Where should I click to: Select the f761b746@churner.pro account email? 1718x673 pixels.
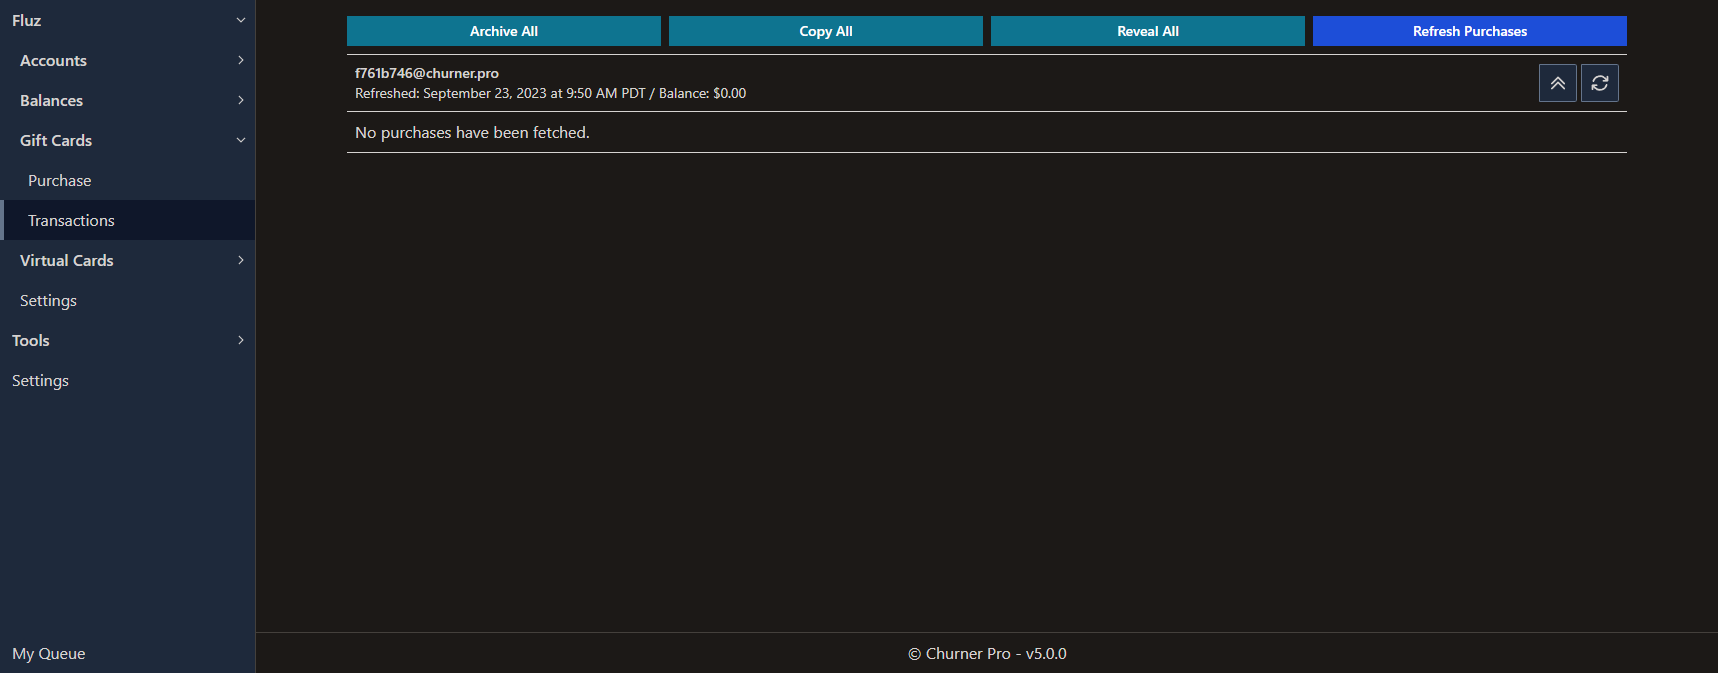[x=427, y=73]
